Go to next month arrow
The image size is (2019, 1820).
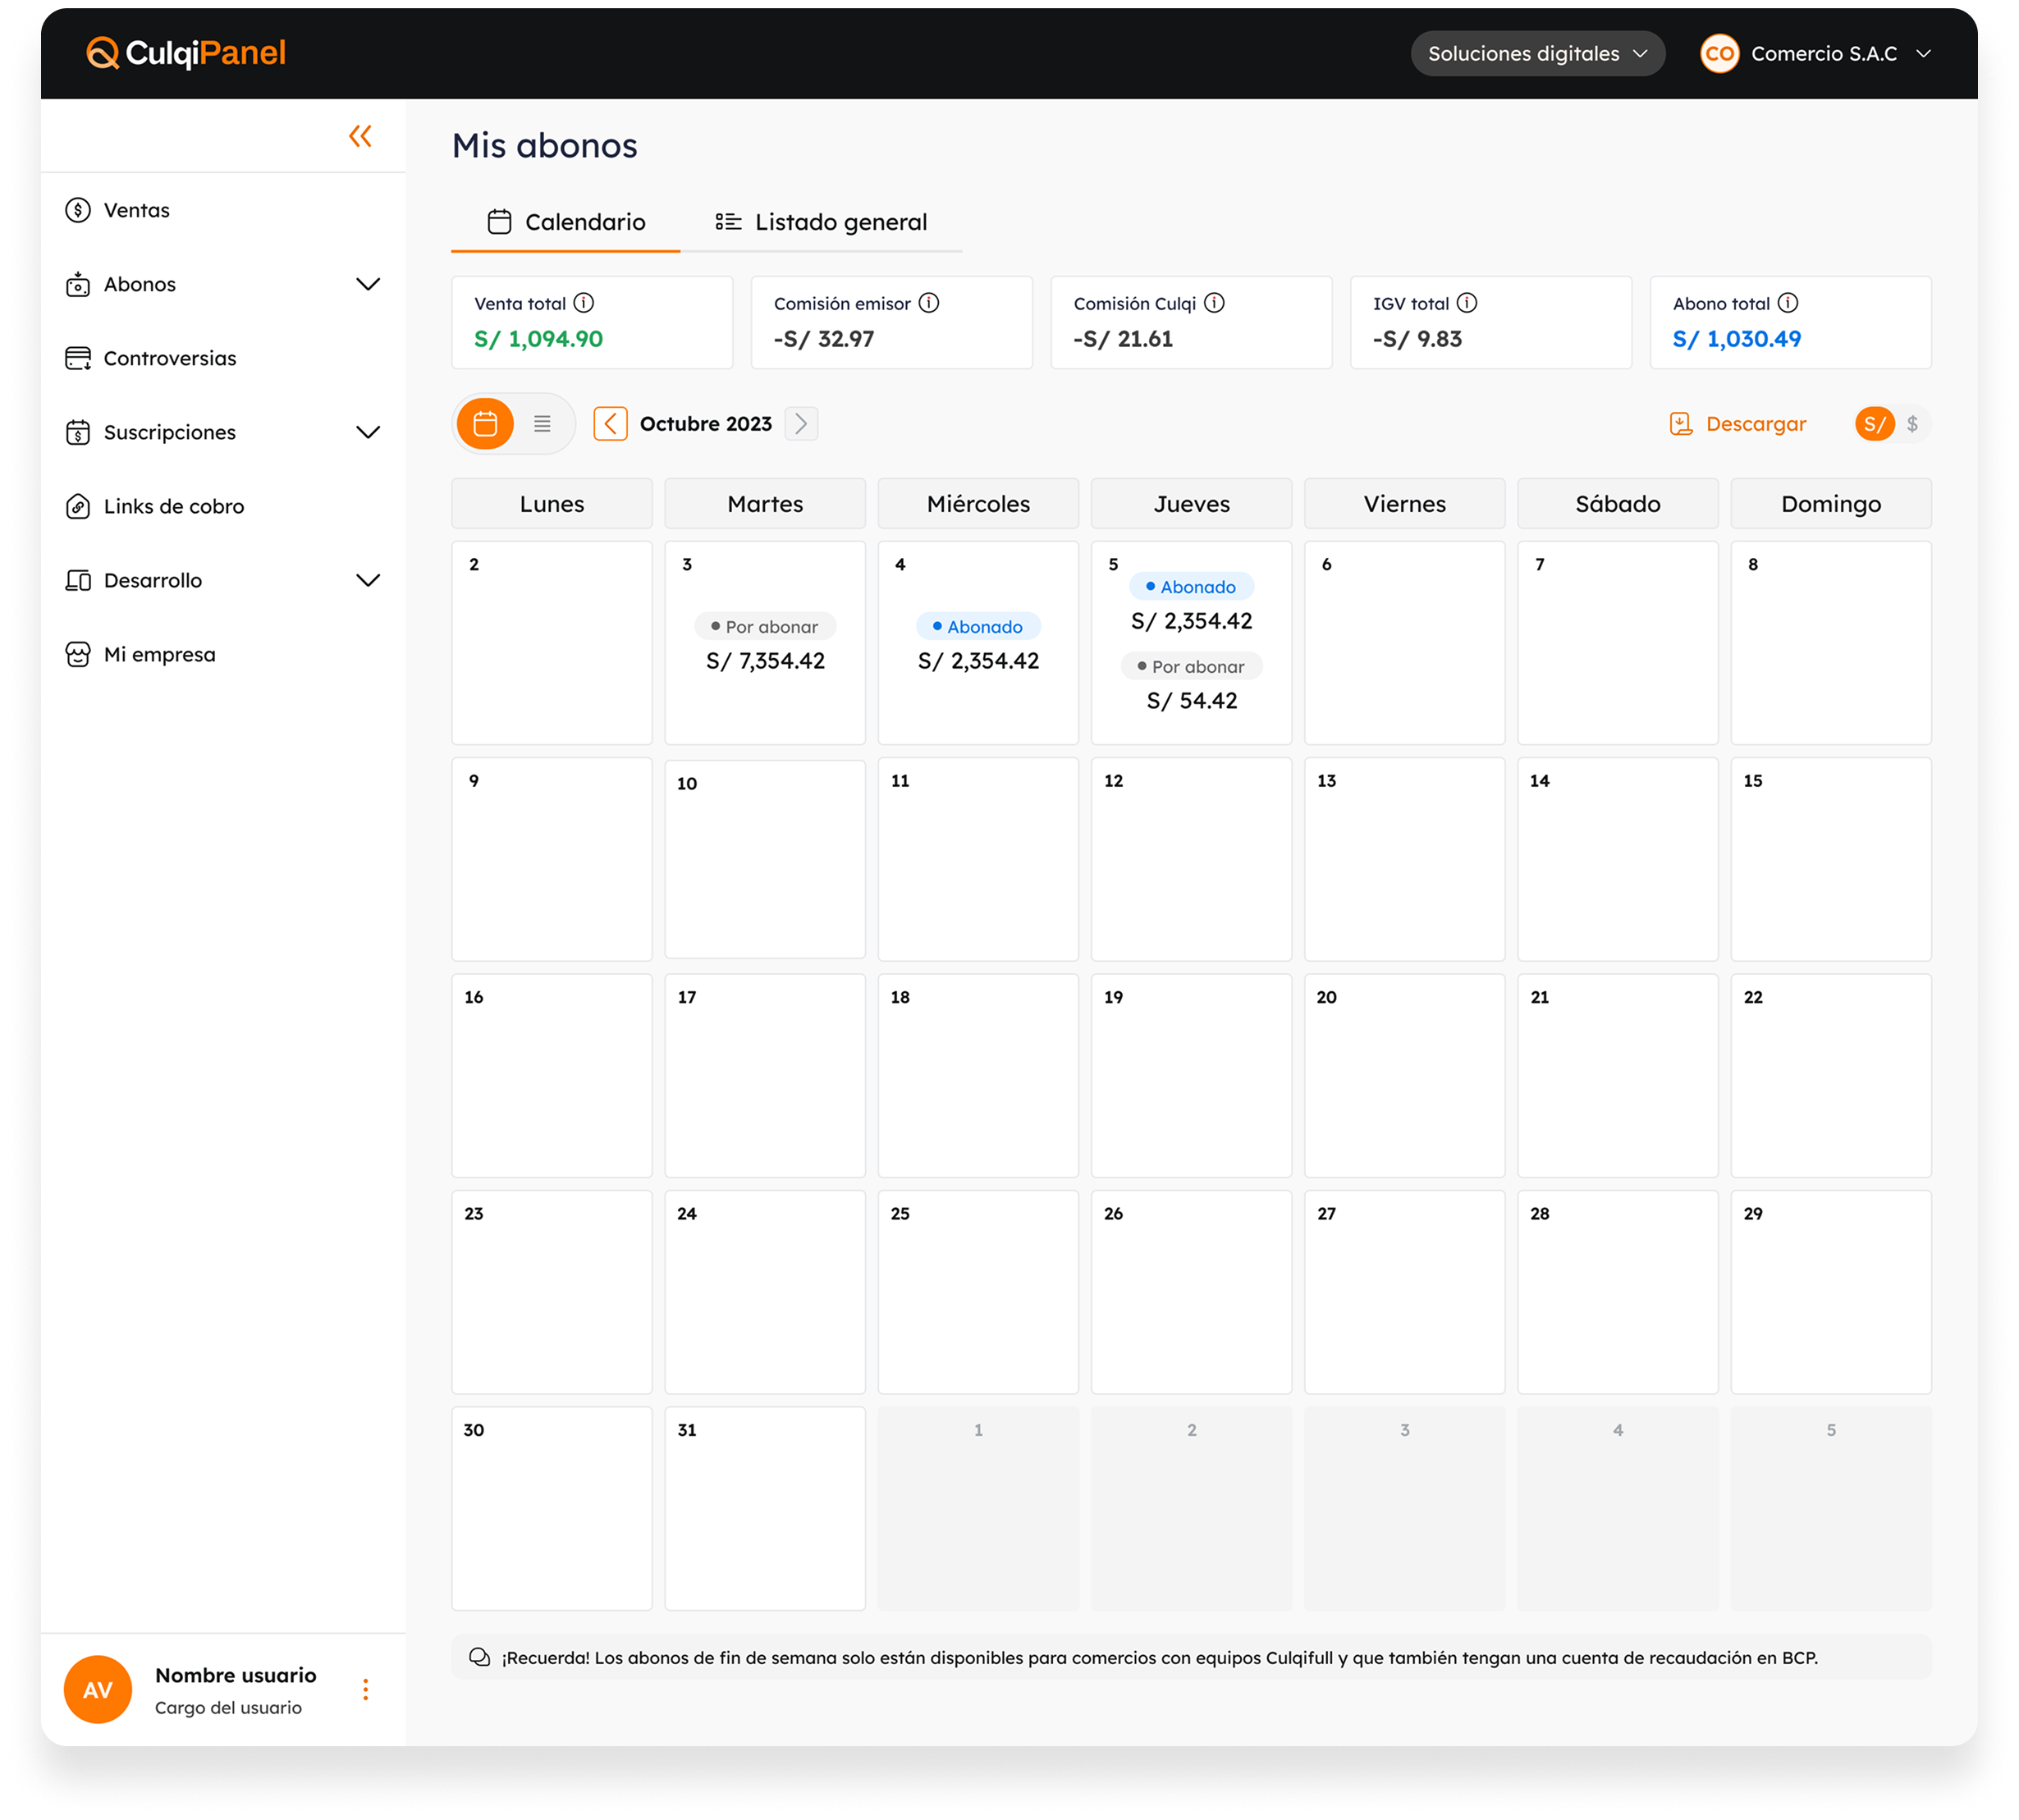tap(801, 424)
